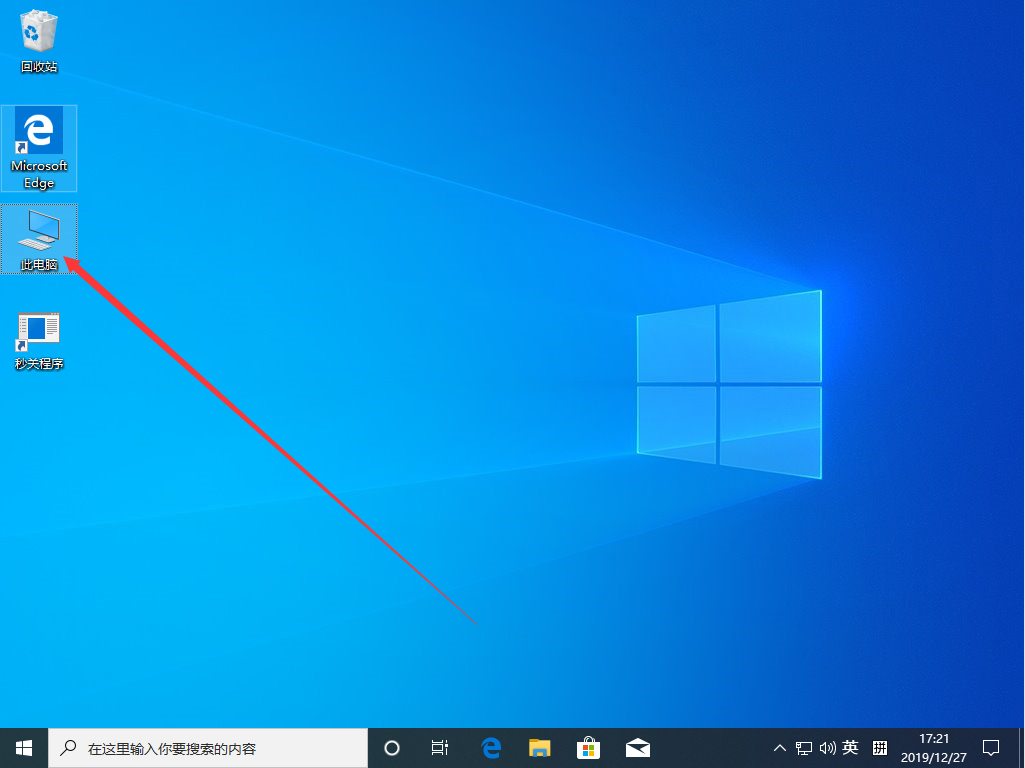The image size is (1025, 768).
Task: Open Task View on the taskbar
Action: [440, 747]
